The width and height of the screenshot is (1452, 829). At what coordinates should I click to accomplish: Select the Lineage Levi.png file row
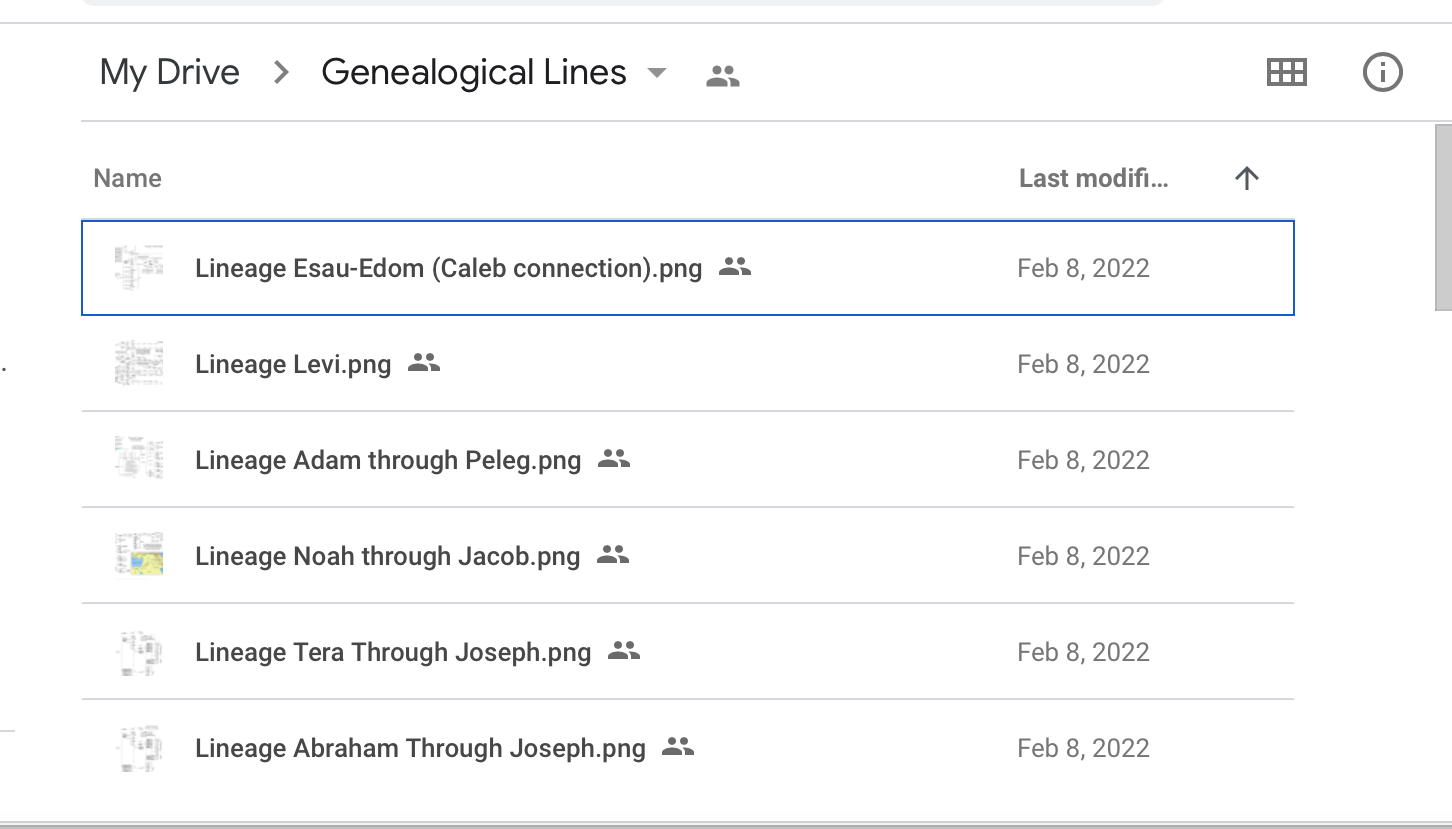[293, 363]
